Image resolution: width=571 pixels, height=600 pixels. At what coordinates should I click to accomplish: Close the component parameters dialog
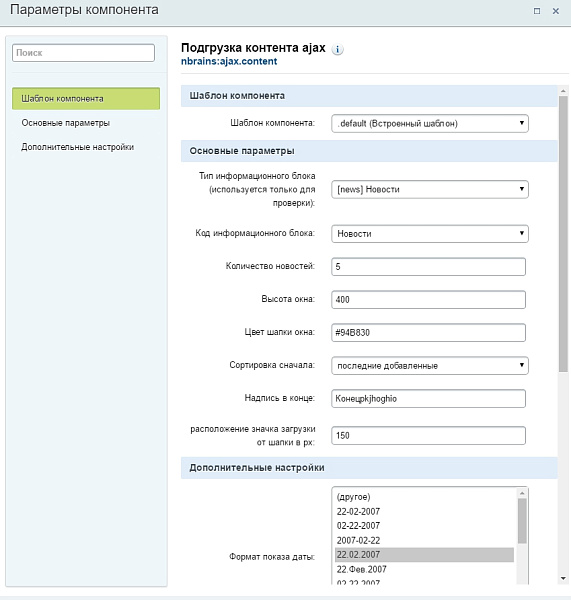556,11
